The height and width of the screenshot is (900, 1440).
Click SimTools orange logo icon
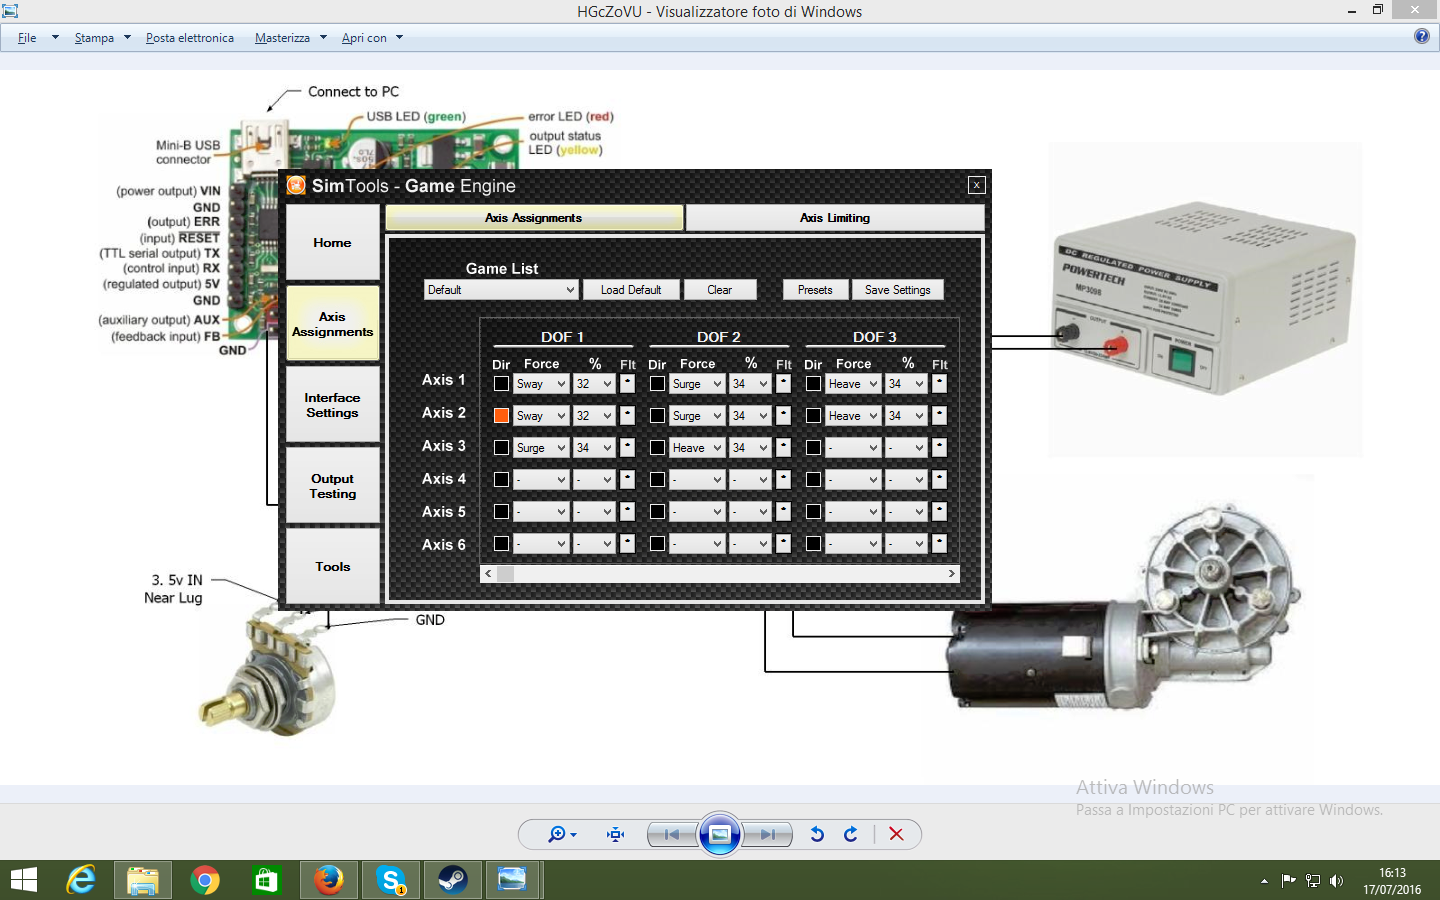point(296,185)
